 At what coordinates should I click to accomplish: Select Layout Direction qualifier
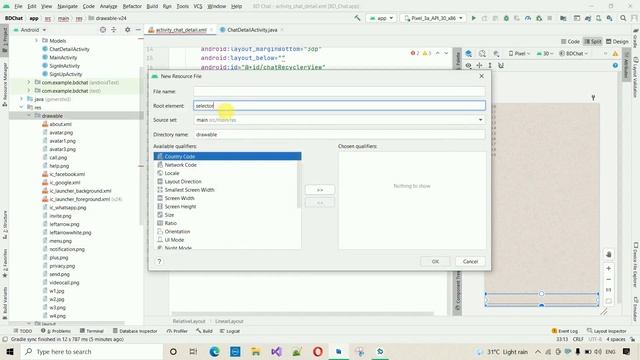pos(227,182)
